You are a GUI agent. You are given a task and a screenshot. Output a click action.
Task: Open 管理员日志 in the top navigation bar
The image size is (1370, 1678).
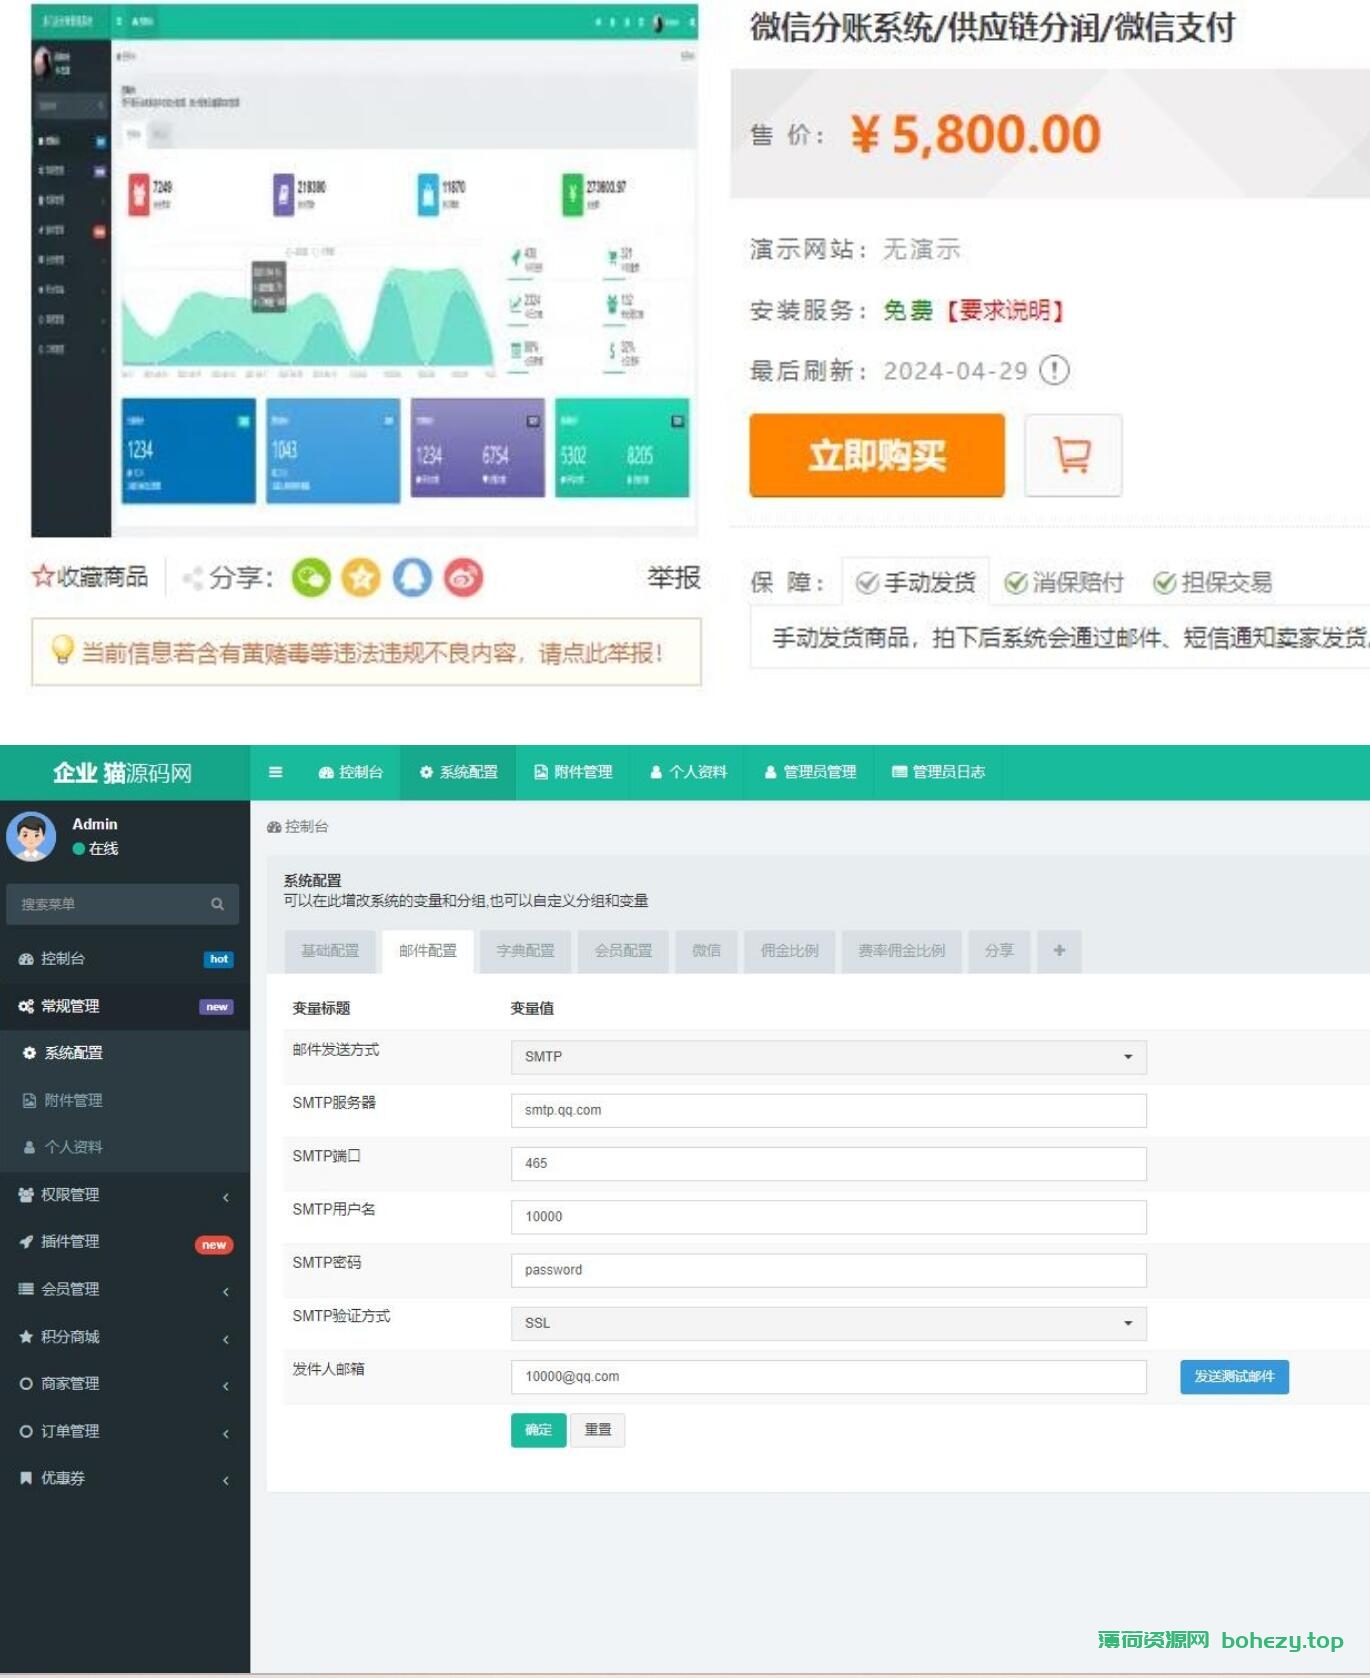tap(938, 772)
